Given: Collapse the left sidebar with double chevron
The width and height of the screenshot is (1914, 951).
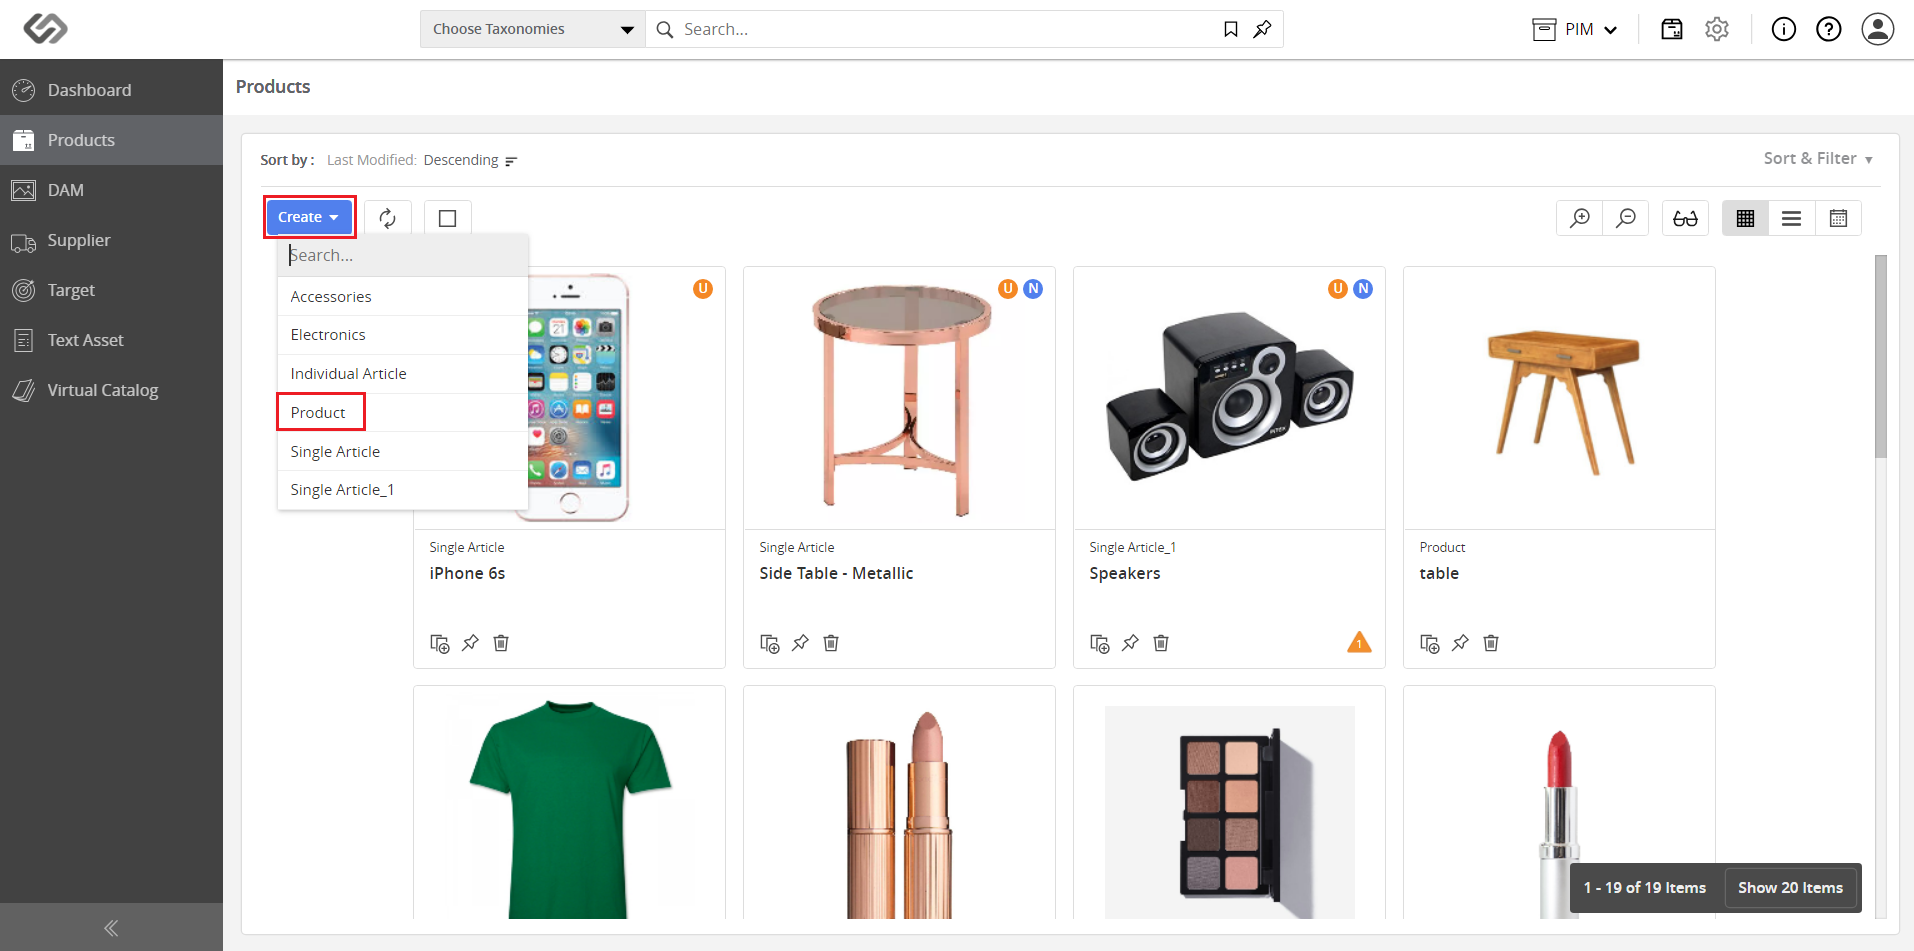Looking at the screenshot, I should click(111, 928).
